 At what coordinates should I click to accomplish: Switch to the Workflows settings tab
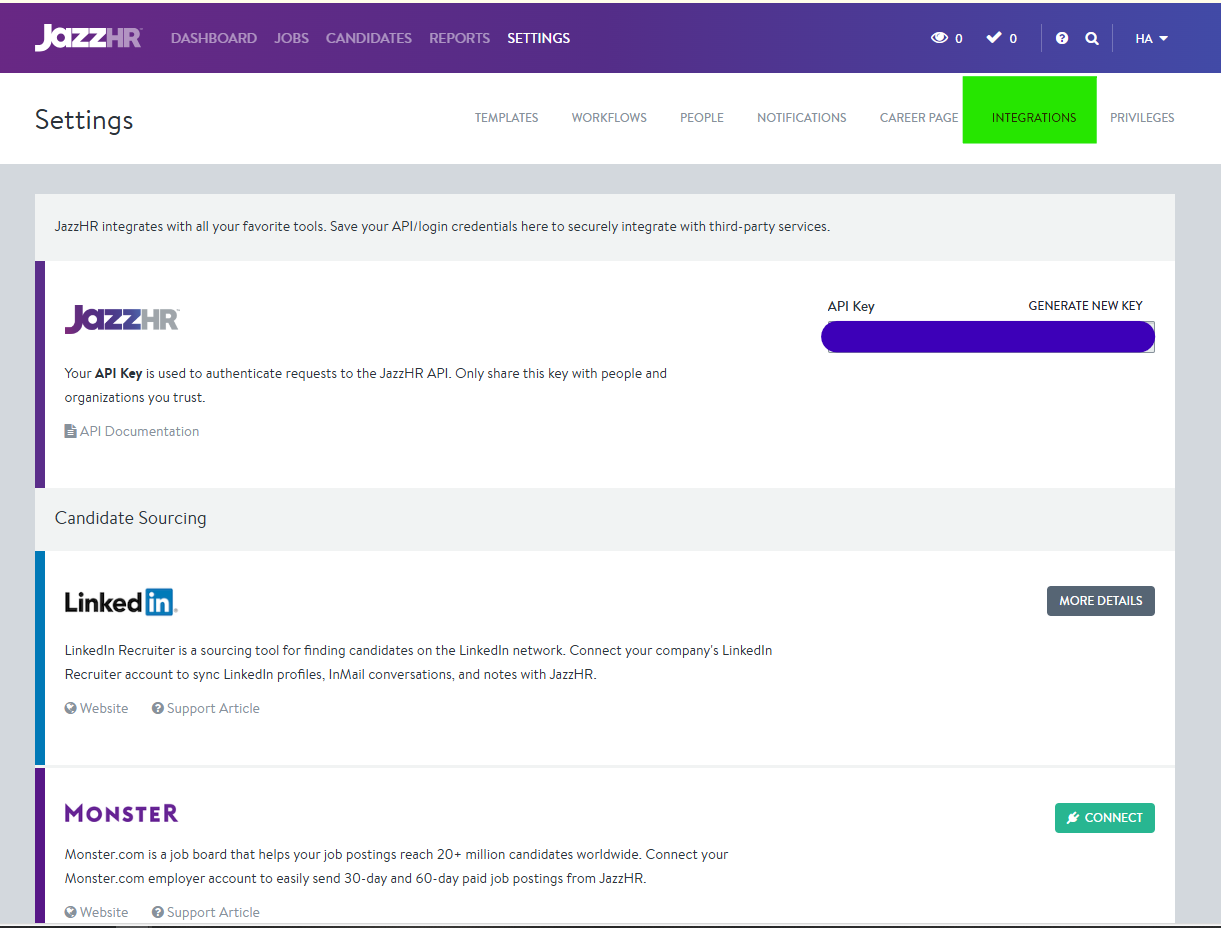[609, 118]
